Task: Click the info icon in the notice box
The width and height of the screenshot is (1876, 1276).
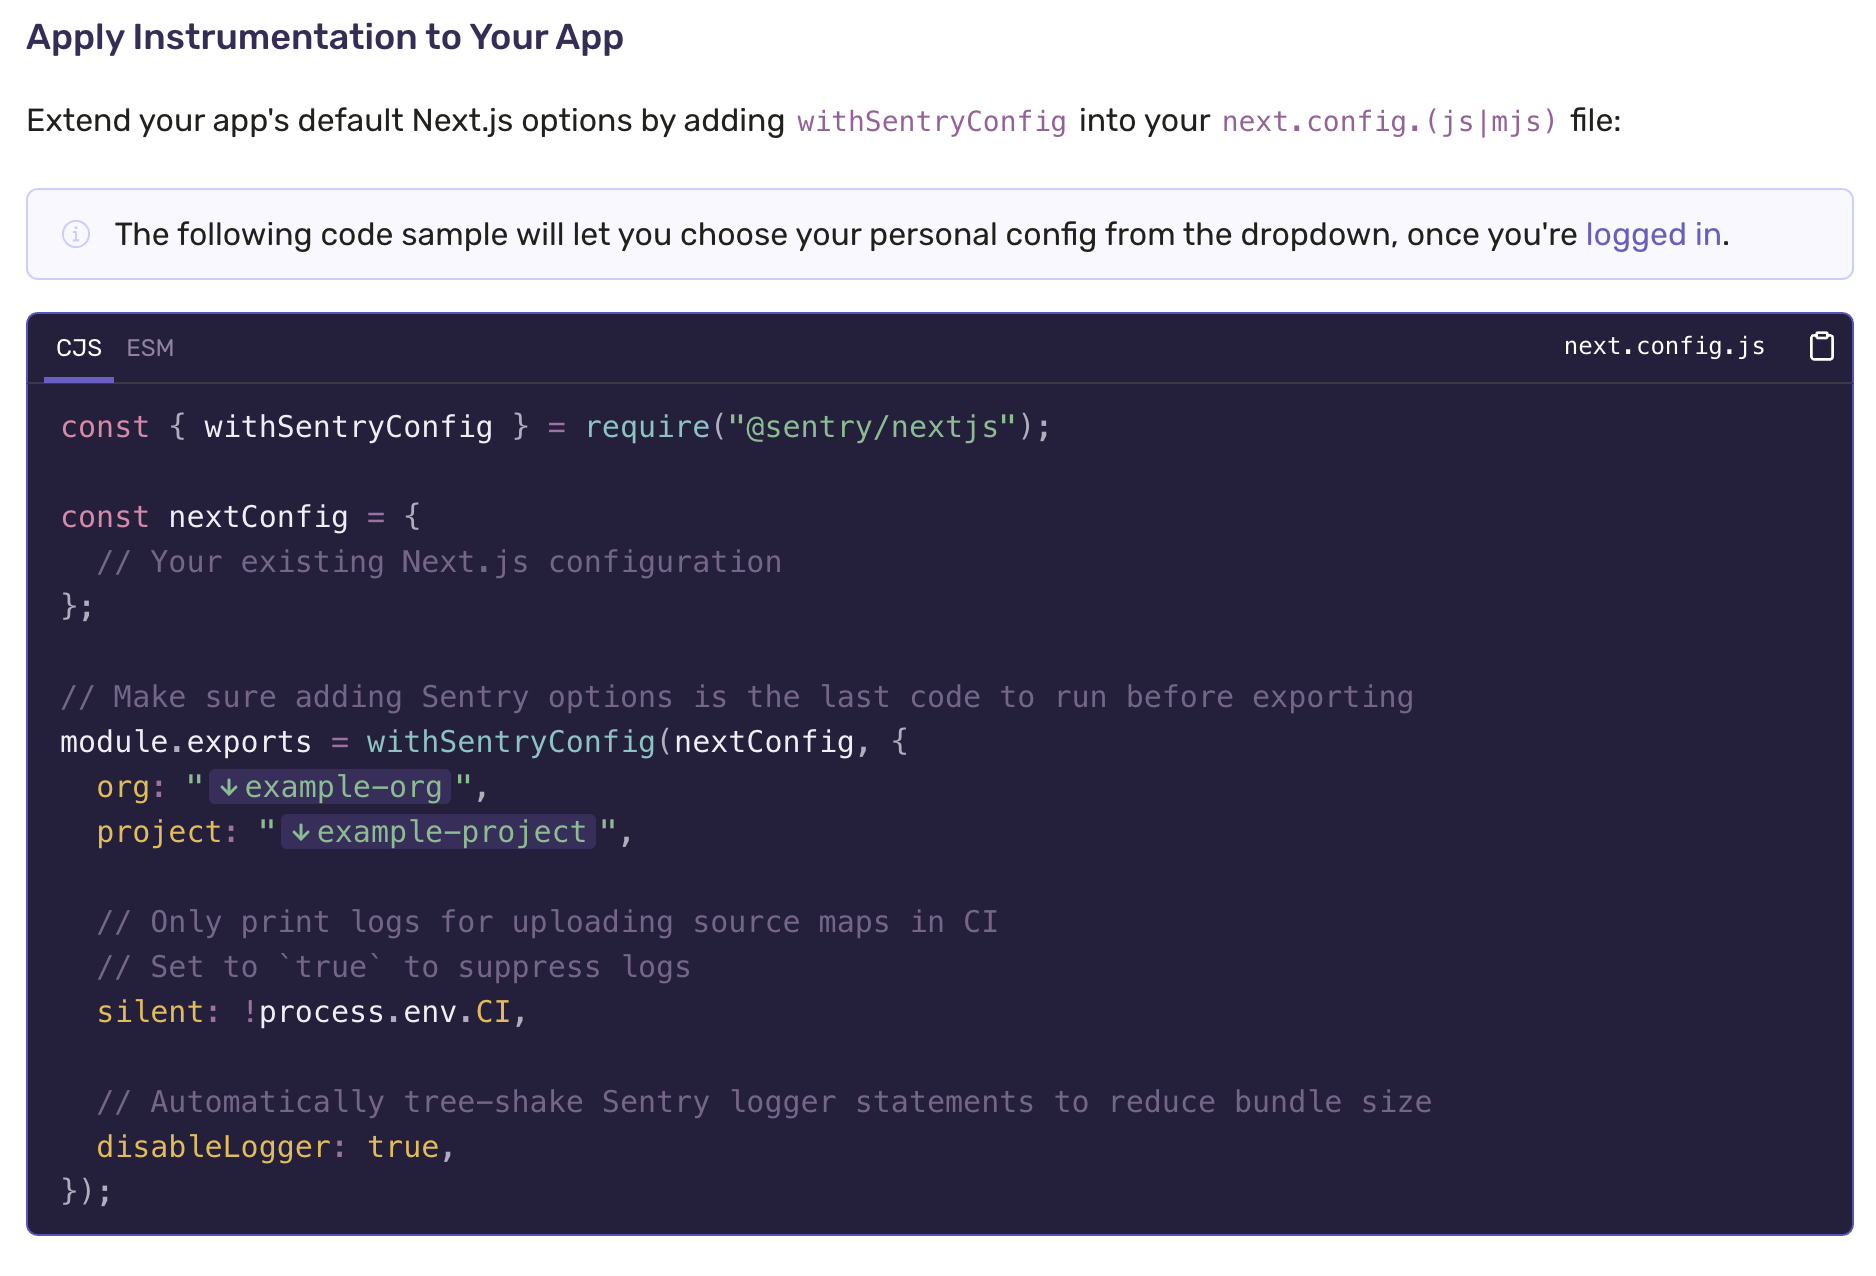Action: (x=76, y=234)
